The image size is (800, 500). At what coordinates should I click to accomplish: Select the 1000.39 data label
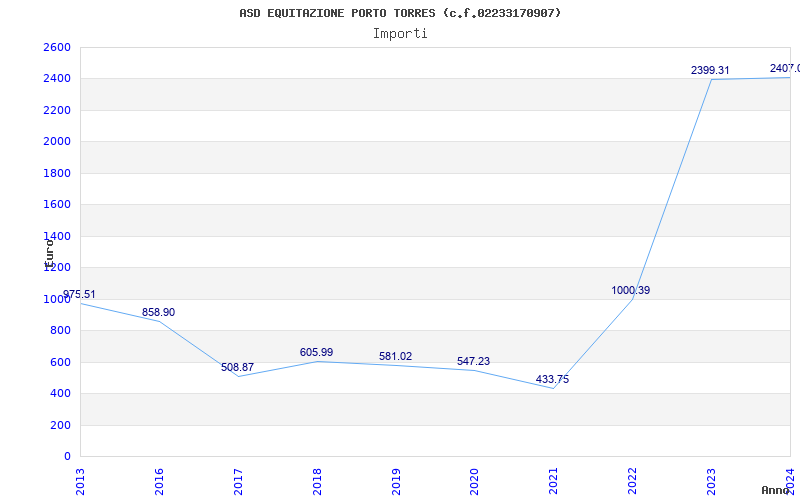coord(631,290)
